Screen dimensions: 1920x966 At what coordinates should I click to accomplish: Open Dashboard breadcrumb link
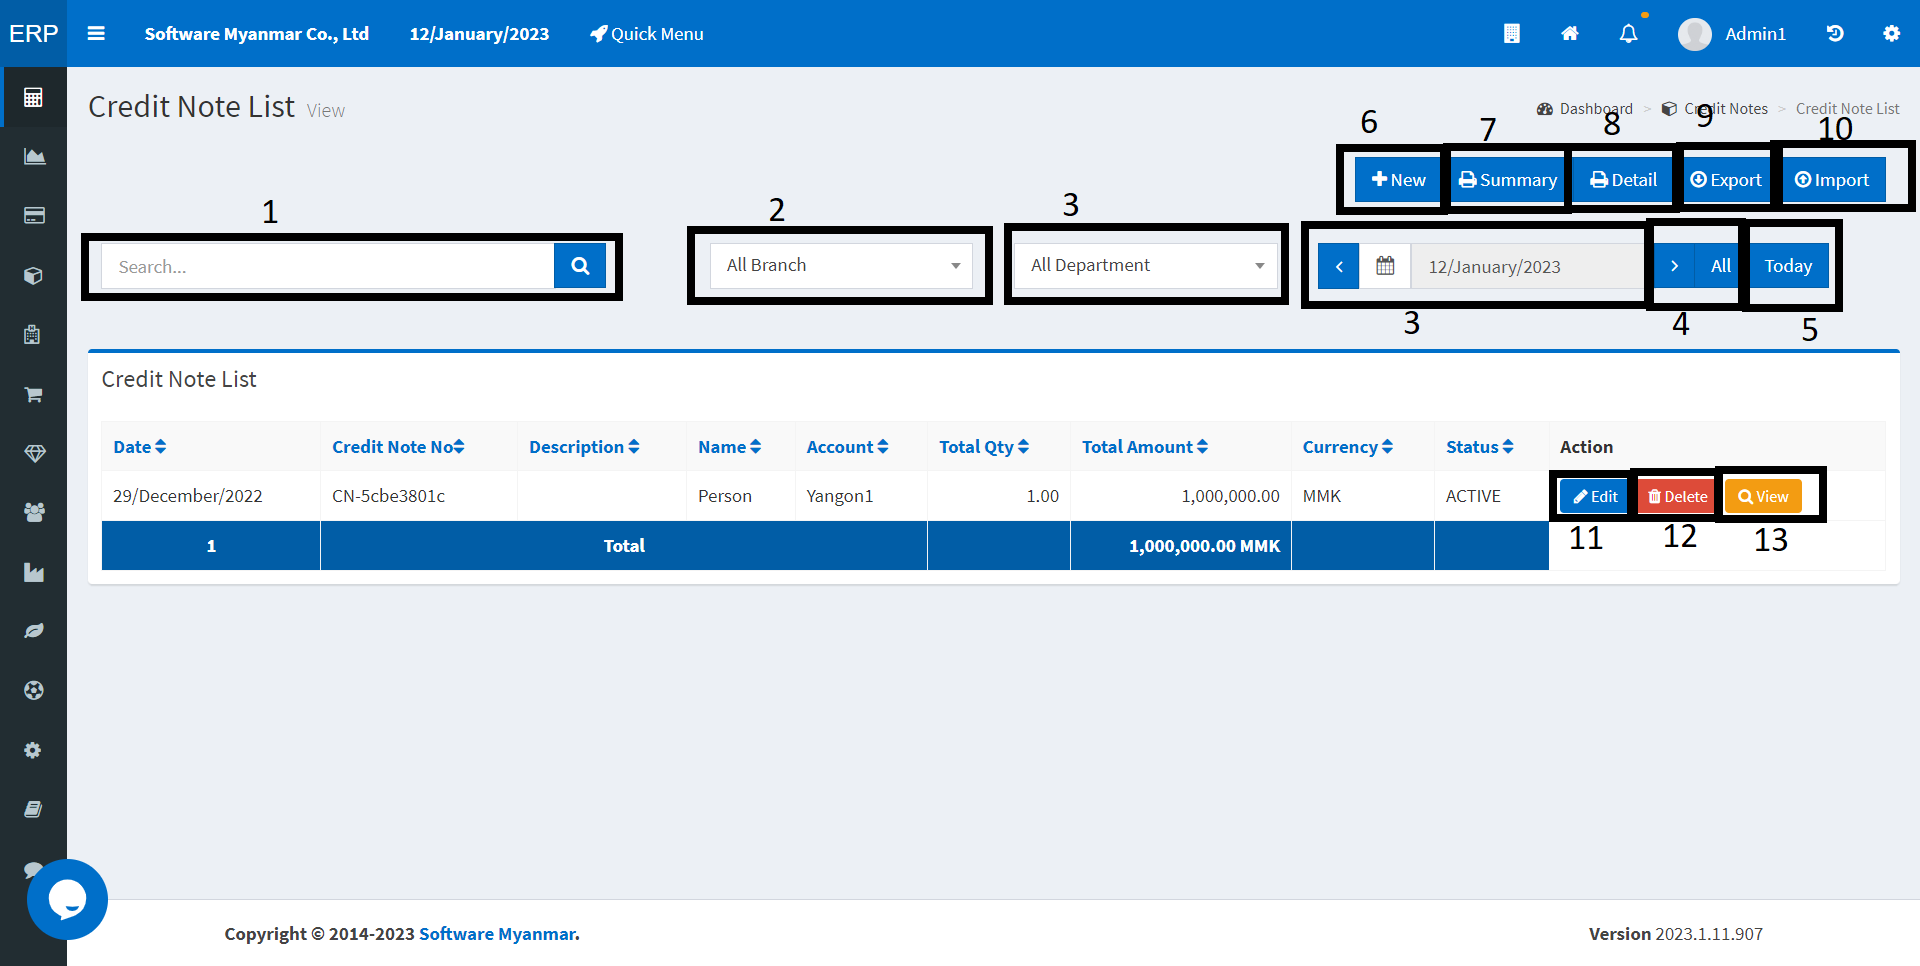click(1585, 109)
